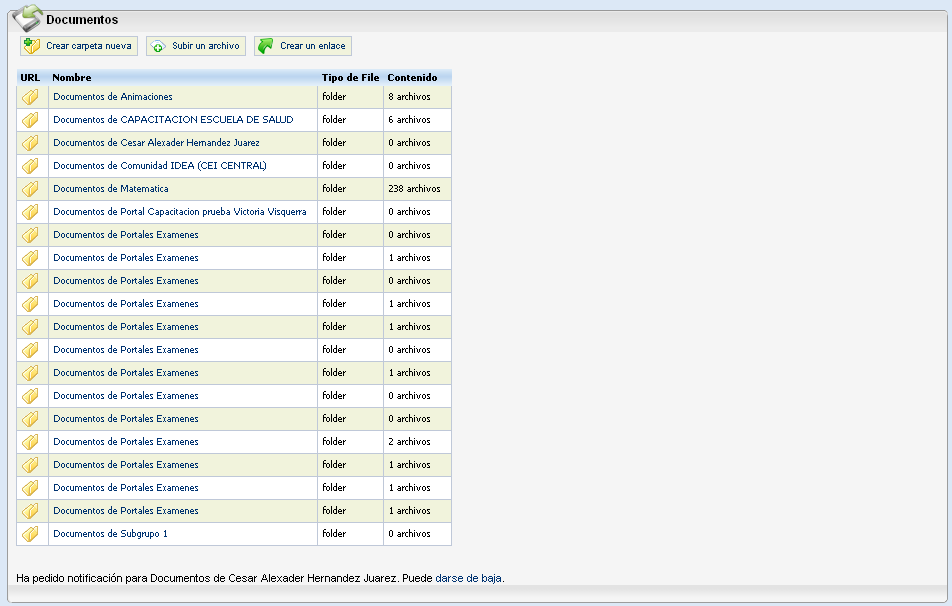
Task: Open Documentos de CAPACITACION ESCUELA DE SALUD
Action: 173,120
